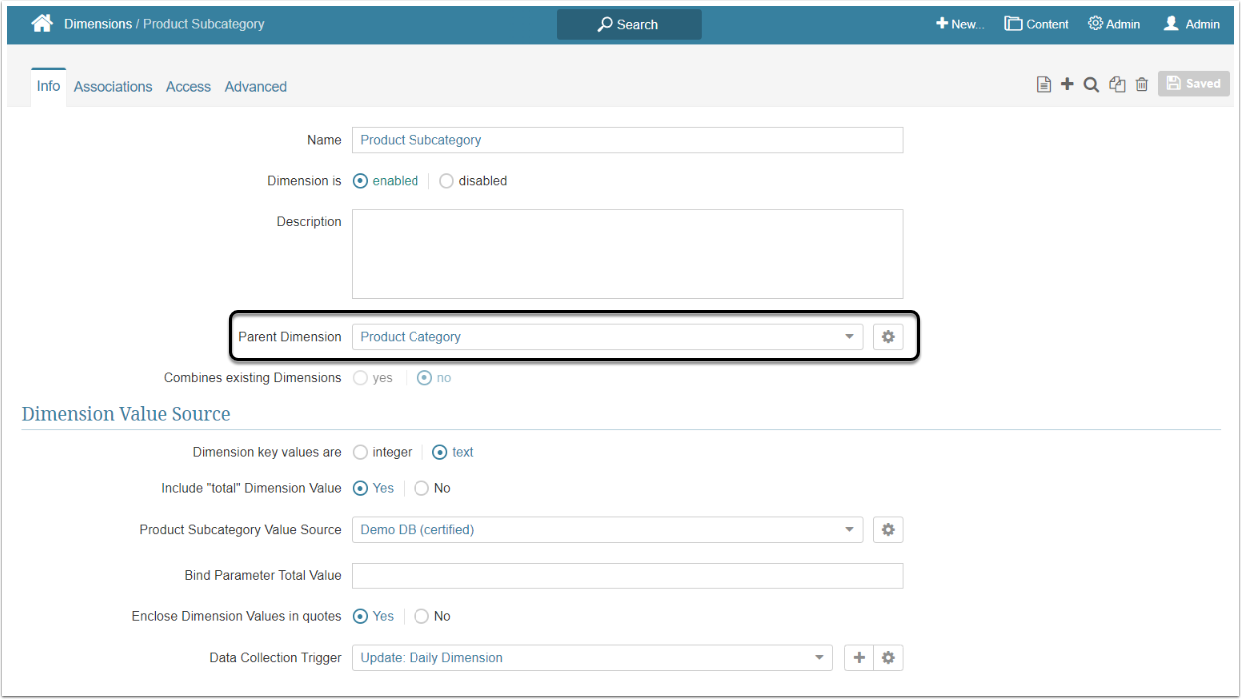The width and height of the screenshot is (1241, 699).
Task: Expand Product Subcategory Value Source dropdown
Action: click(x=607, y=530)
